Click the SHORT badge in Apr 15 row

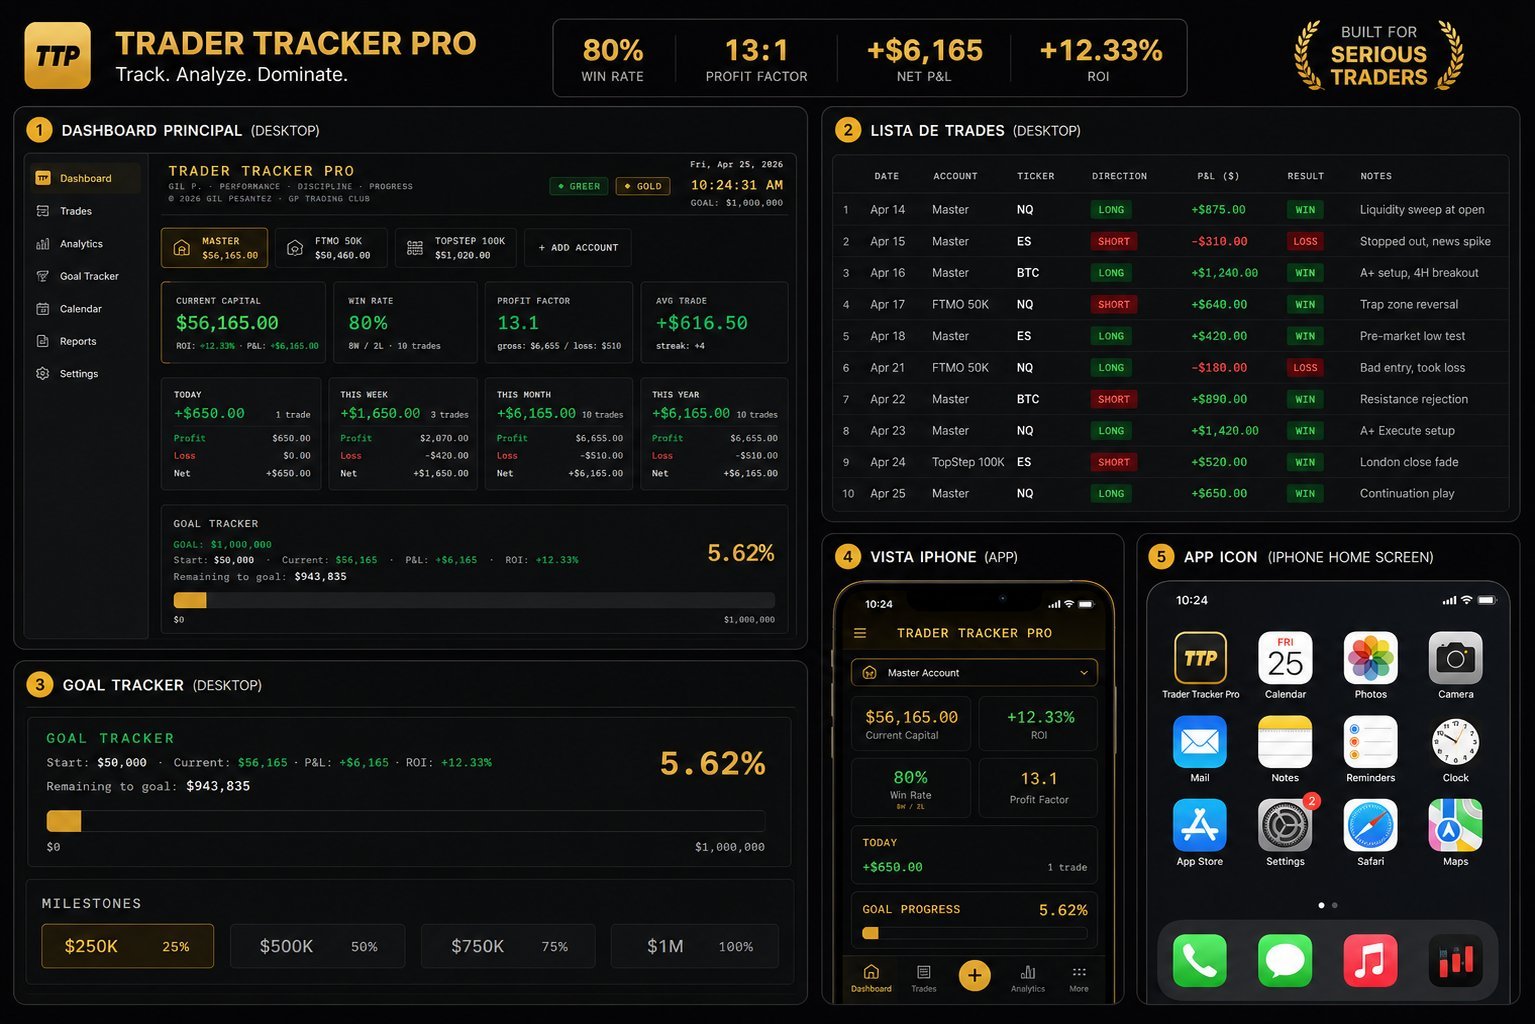tap(1113, 241)
